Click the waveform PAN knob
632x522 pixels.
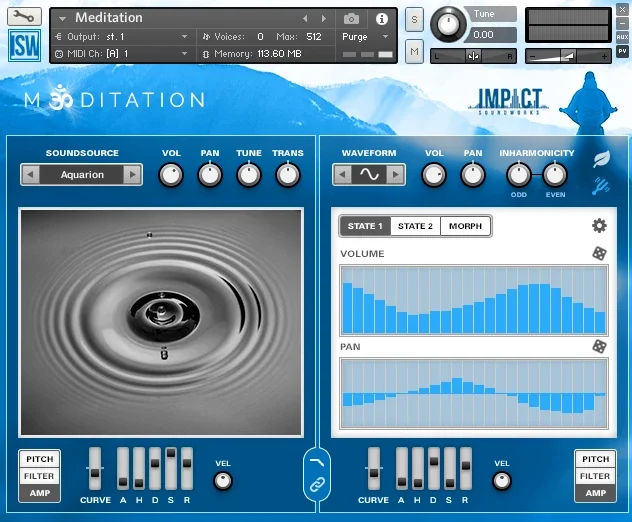coord(472,175)
